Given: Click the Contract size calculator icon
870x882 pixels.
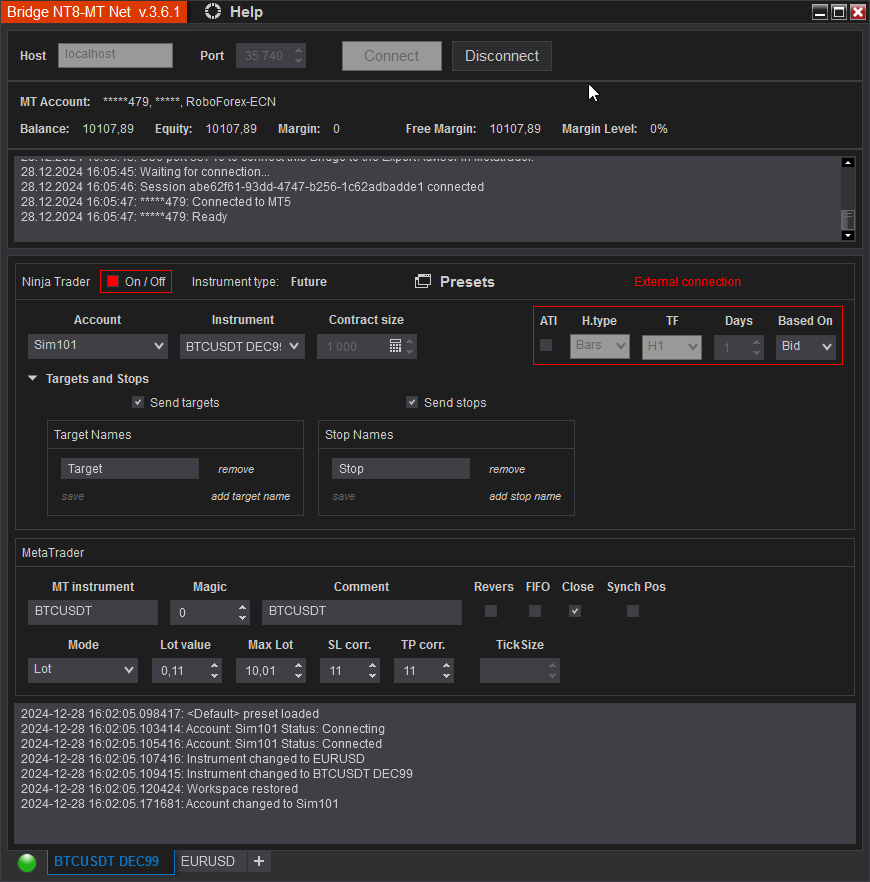Looking at the screenshot, I should pyautogui.click(x=395, y=346).
